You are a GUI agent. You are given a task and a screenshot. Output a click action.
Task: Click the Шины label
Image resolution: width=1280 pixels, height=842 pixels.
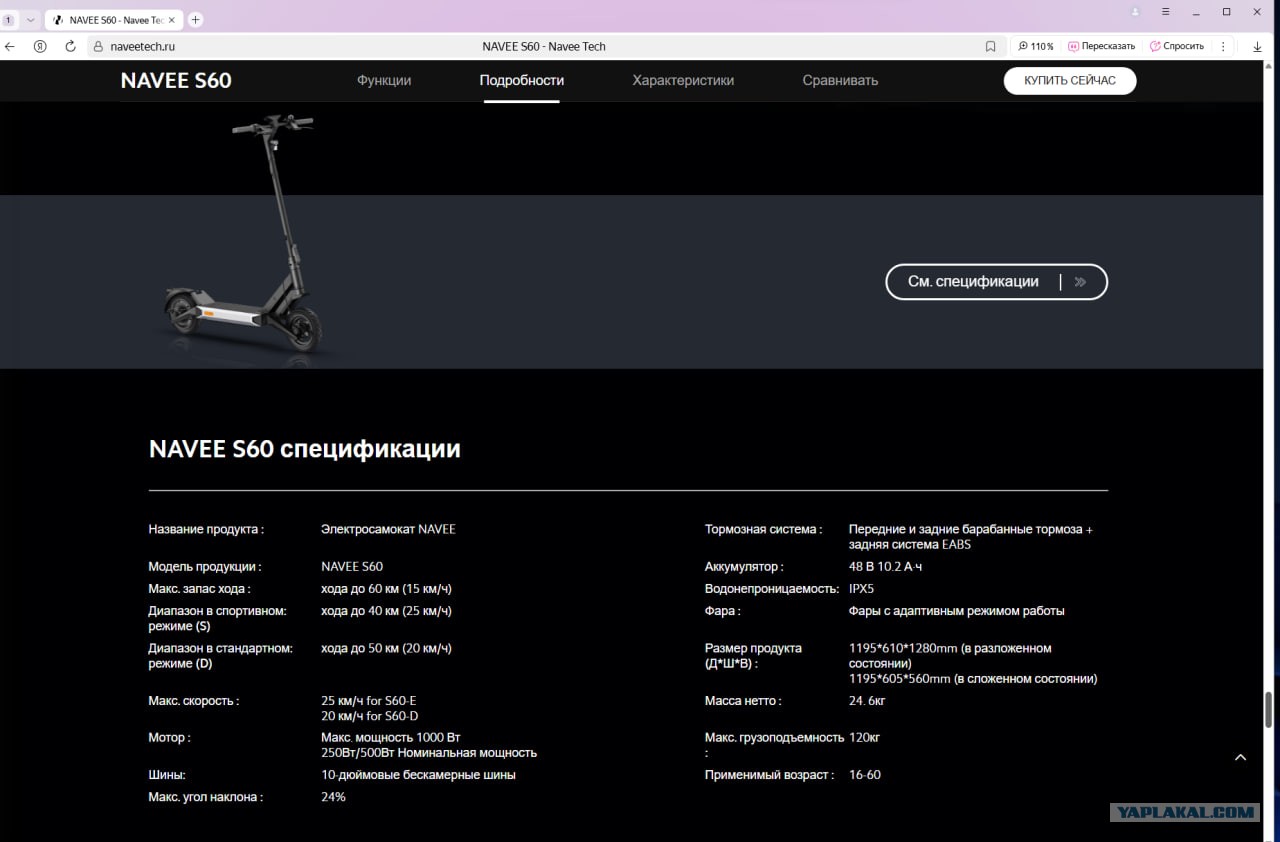(167, 775)
